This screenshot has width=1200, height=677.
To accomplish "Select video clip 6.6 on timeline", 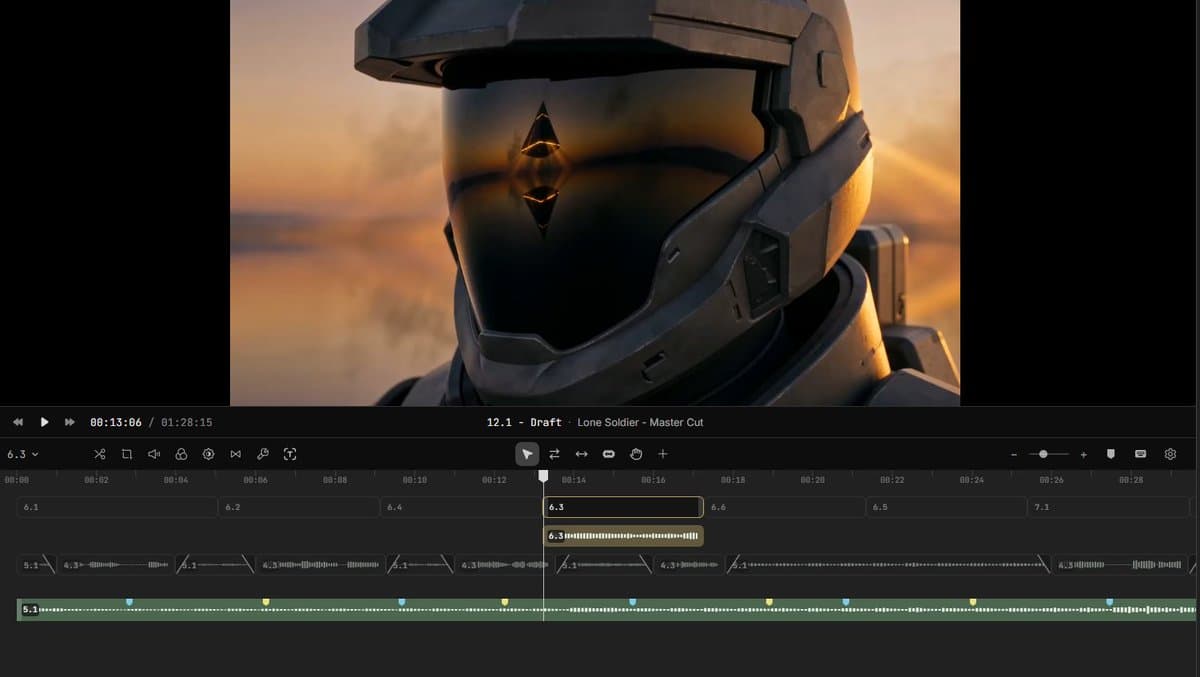I will point(785,507).
